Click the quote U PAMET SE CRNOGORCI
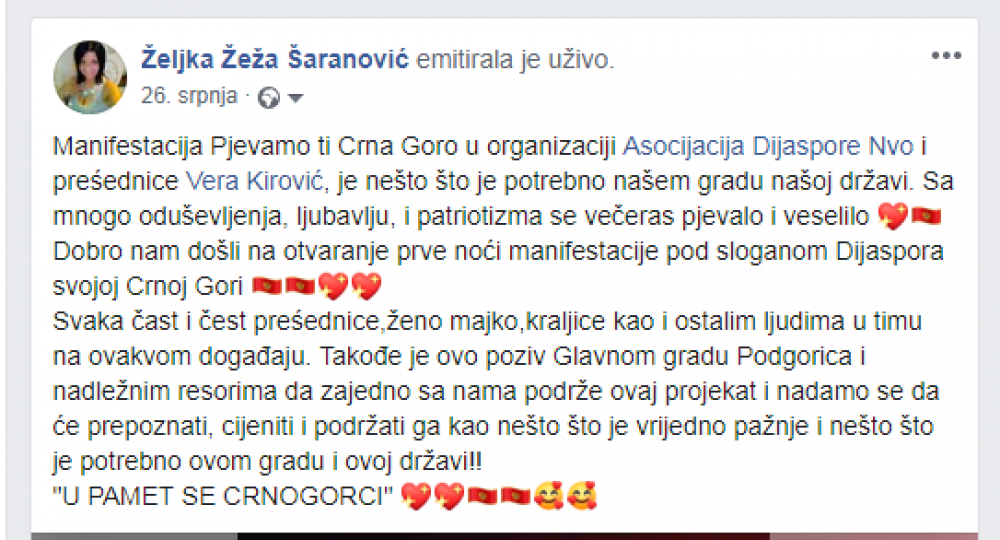The height and width of the screenshot is (540, 1000). [223, 497]
